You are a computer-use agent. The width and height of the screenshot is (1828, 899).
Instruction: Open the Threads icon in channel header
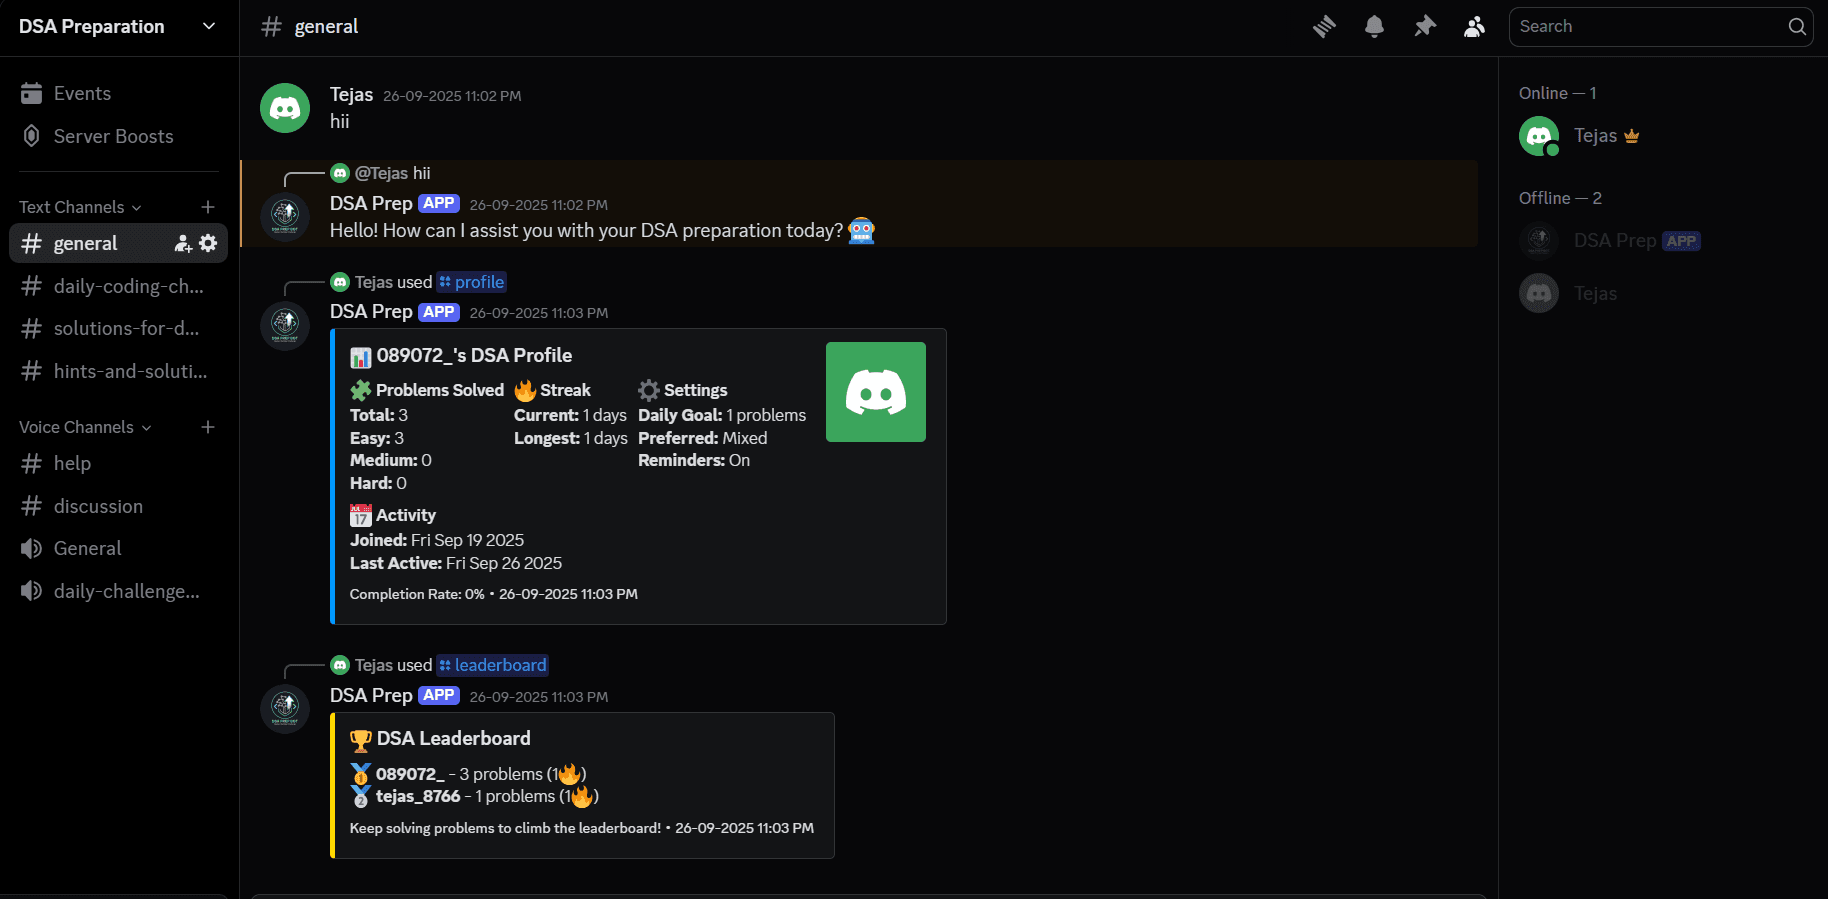[x=1324, y=27]
